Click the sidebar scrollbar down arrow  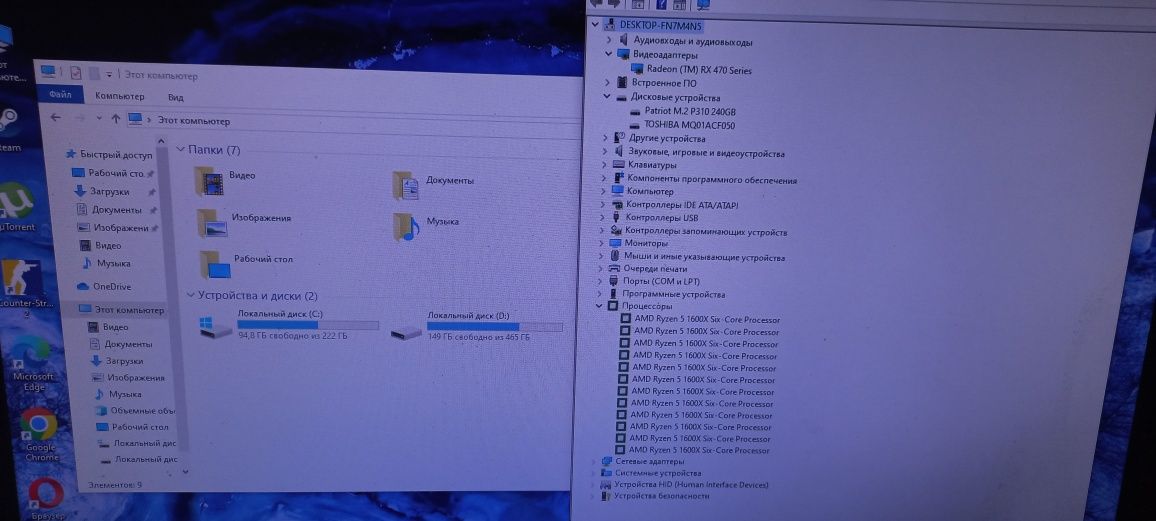(x=185, y=472)
